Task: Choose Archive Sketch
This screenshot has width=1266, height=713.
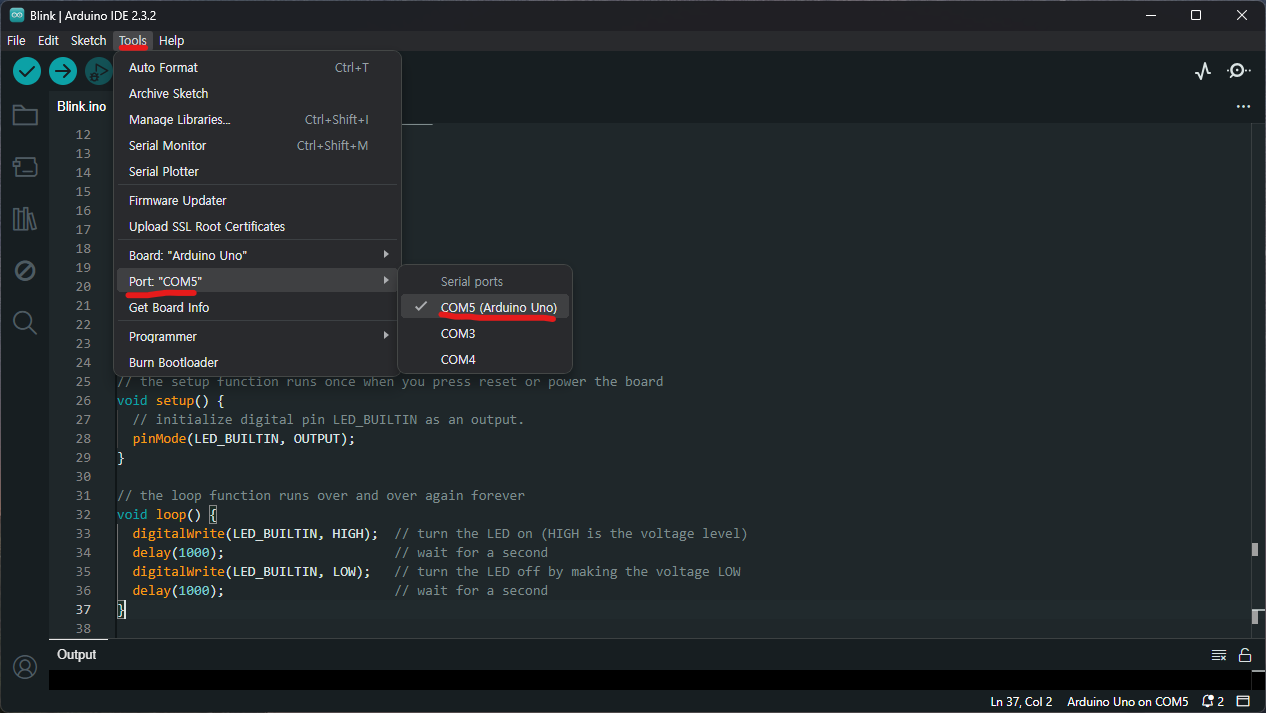Action: pos(257,93)
